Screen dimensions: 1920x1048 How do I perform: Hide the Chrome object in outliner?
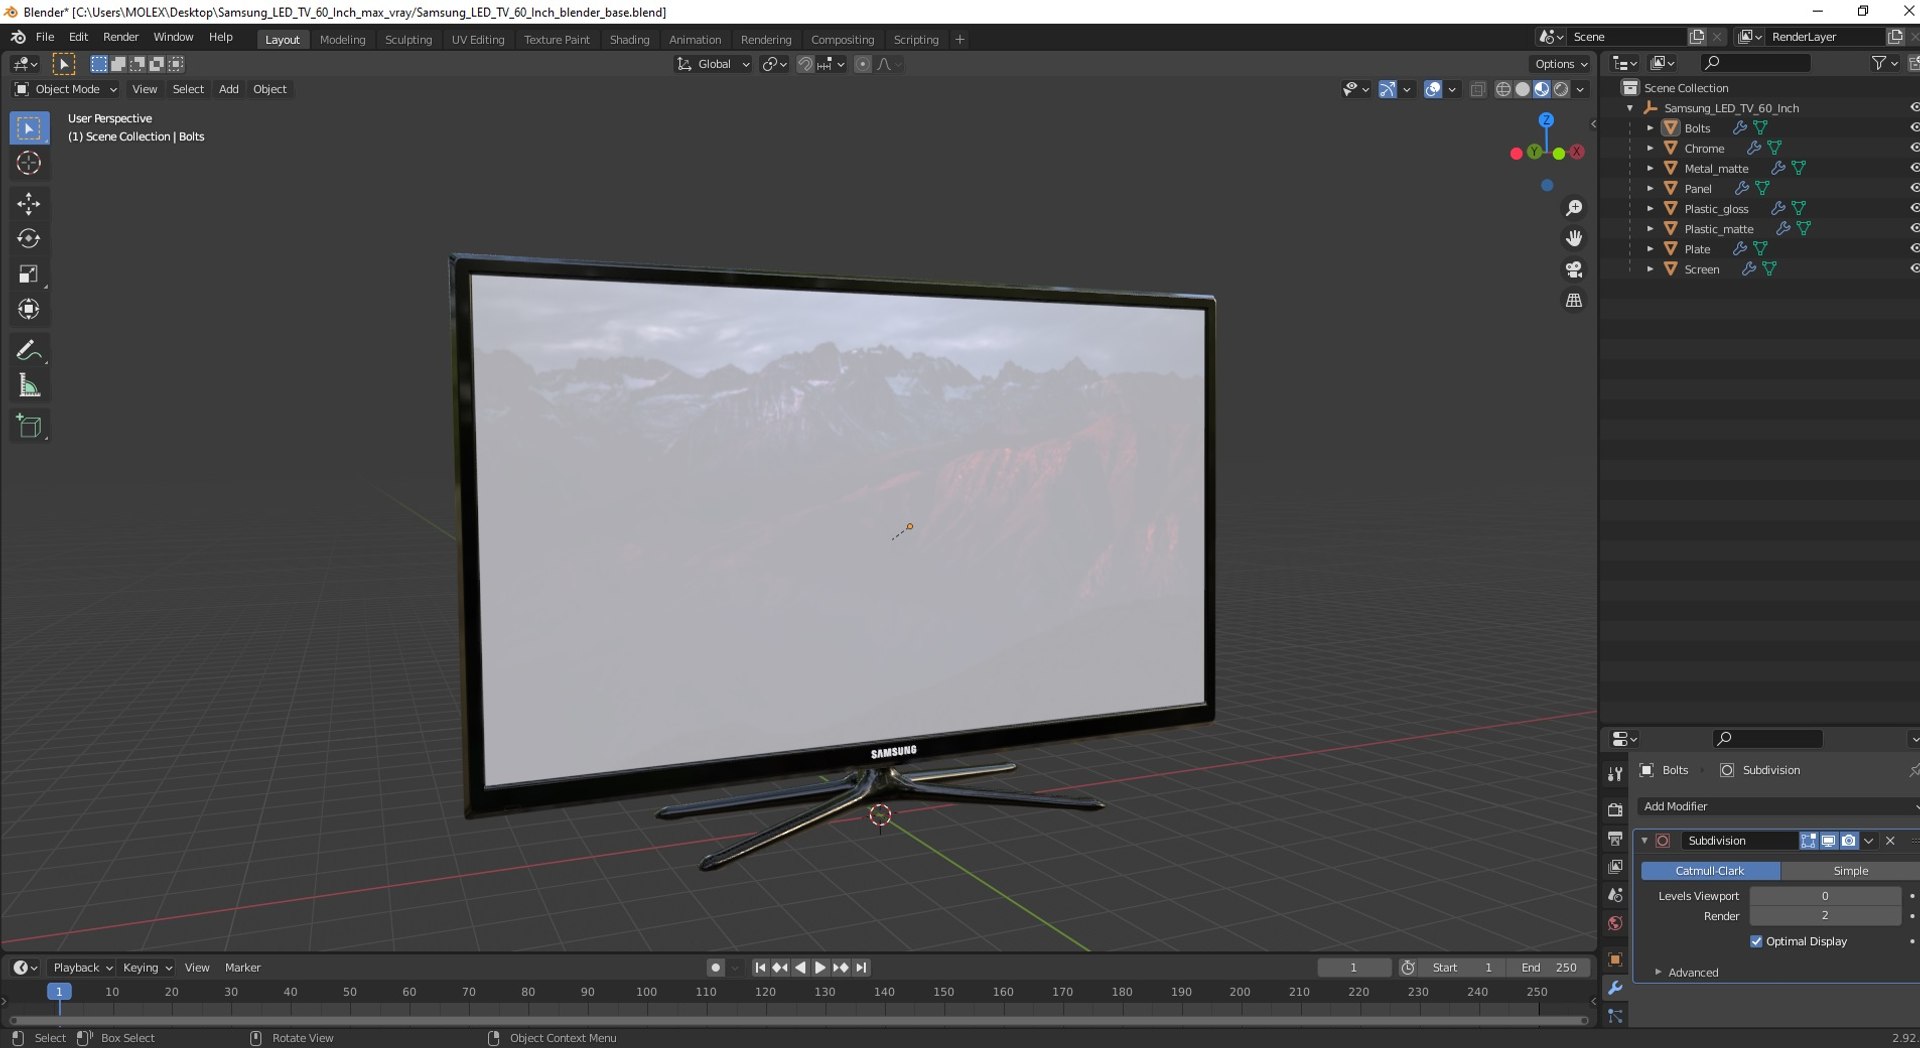point(1914,148)
